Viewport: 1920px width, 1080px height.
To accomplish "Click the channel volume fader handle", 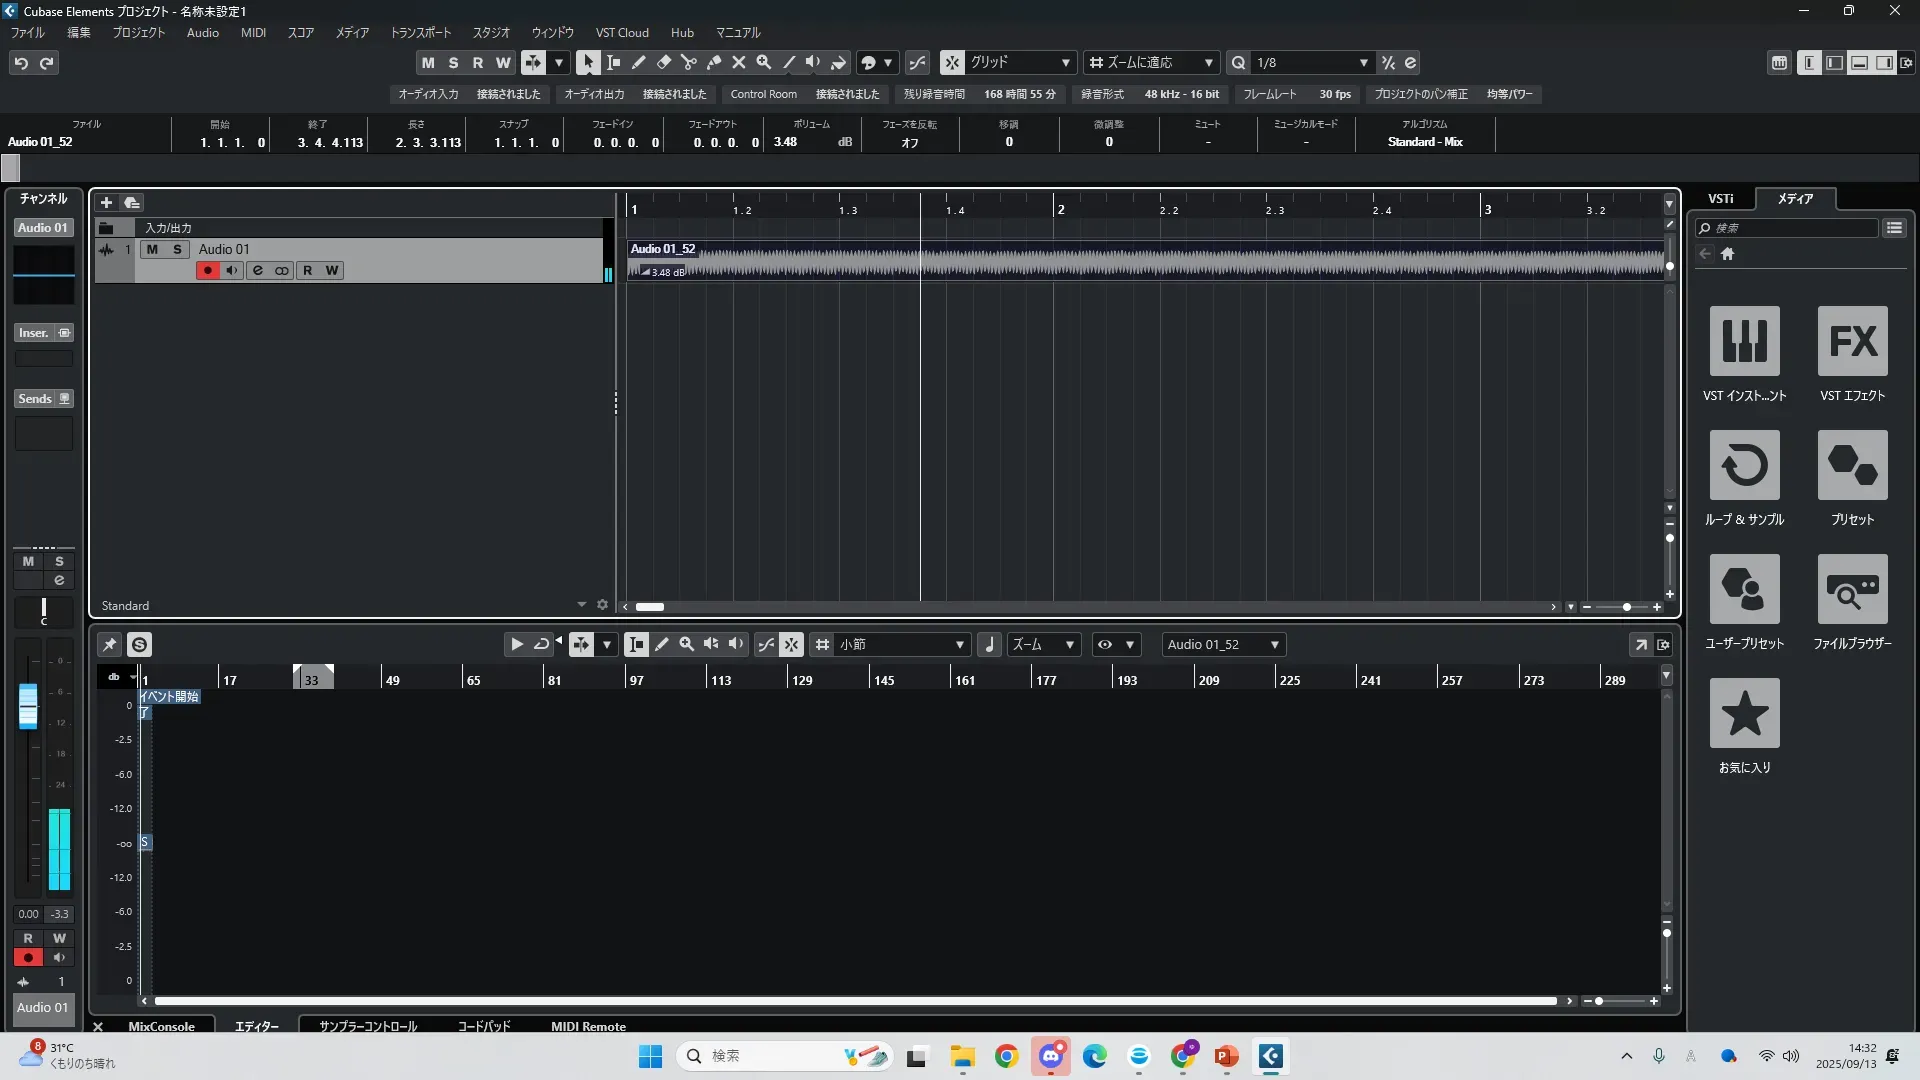I will click(x=28, y=706).
